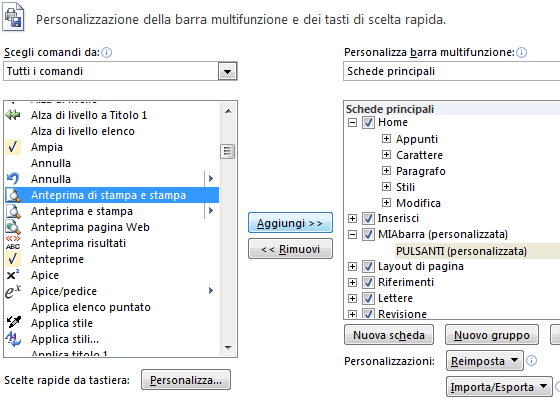
Task: Select the Alza di livello a Titolo 1 icon
Action: (x=13, y=115)
